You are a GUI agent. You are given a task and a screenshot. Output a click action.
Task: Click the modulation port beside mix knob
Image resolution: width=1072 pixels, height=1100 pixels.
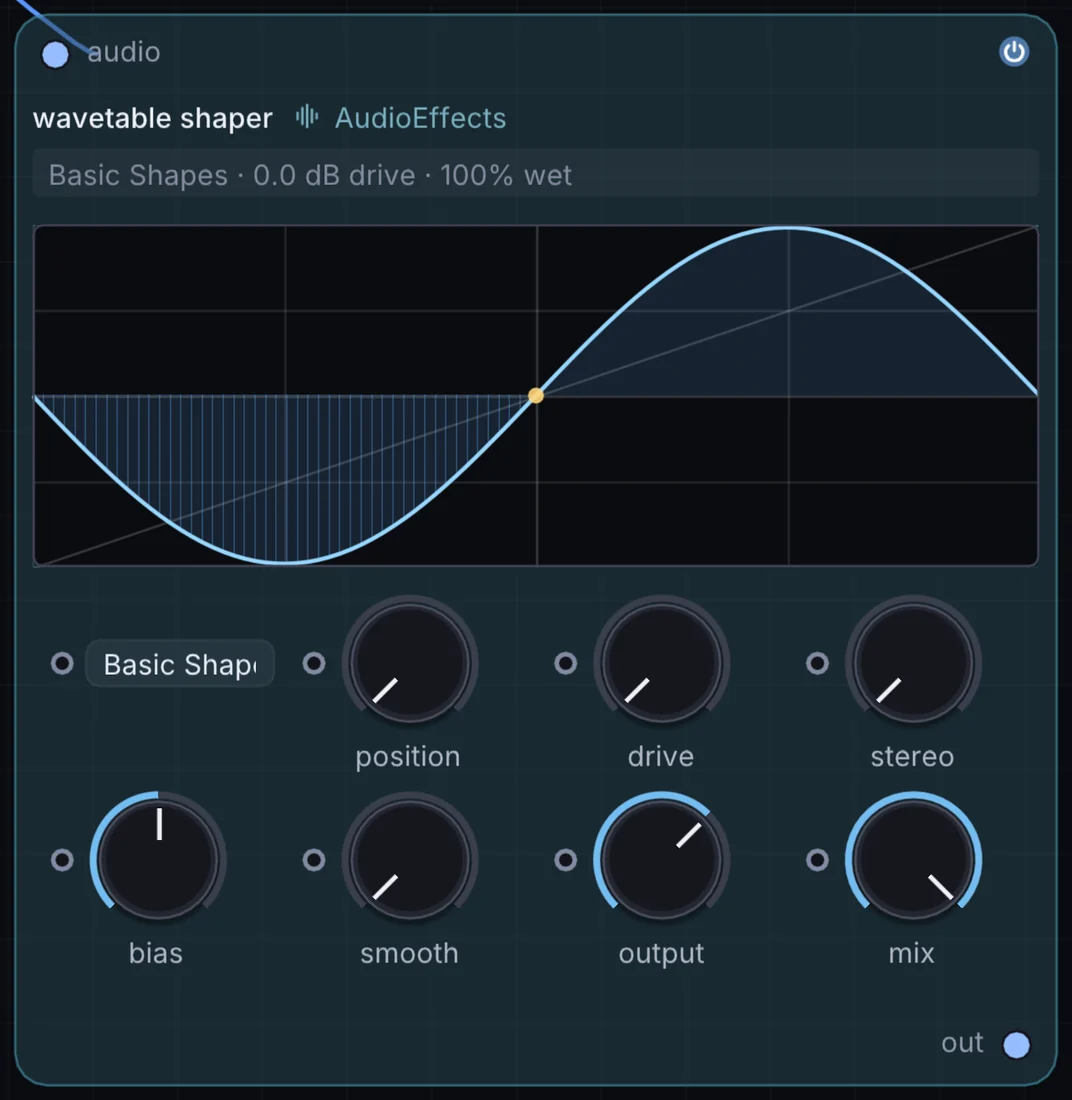[x=817, y=860]
